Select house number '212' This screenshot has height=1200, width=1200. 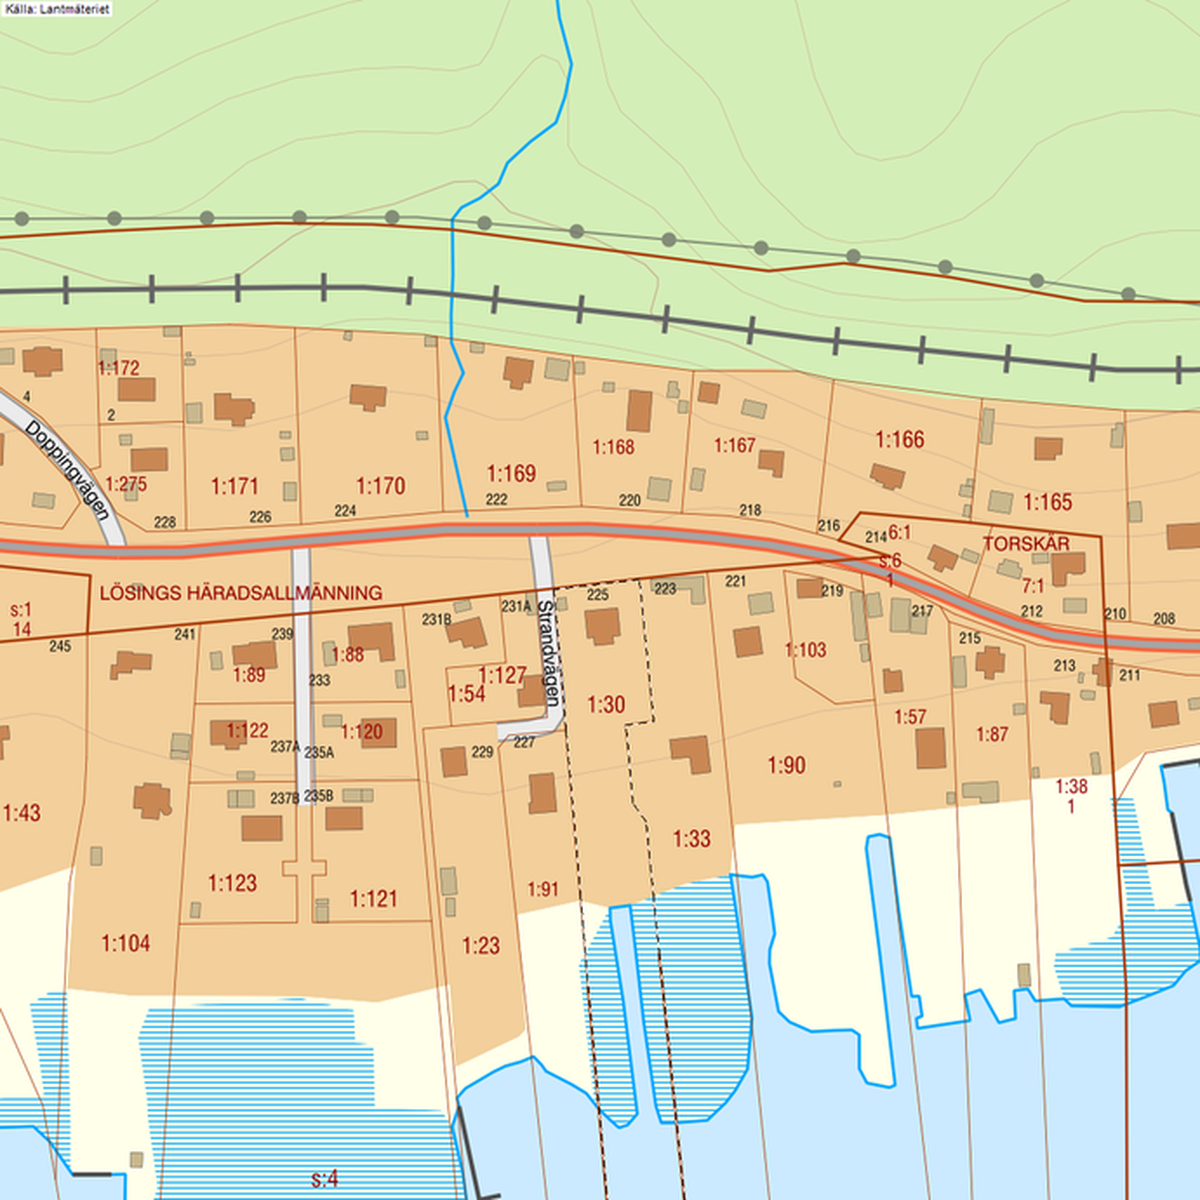point(1032,611)
